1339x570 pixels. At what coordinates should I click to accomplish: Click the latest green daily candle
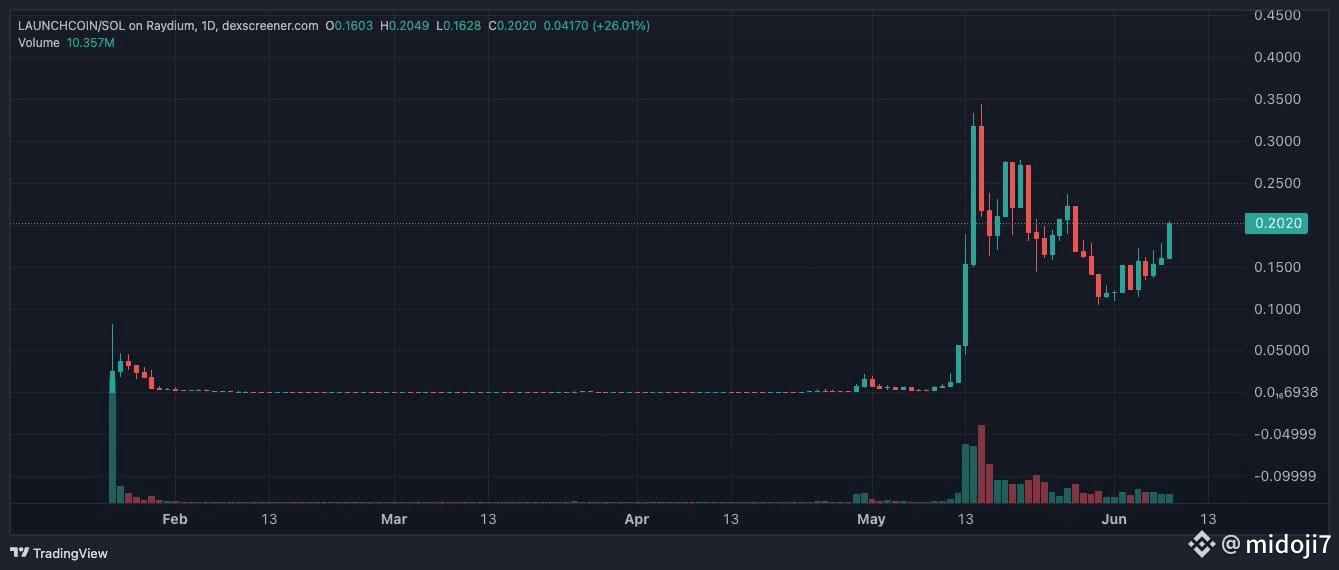click(x=1169, y=241)
